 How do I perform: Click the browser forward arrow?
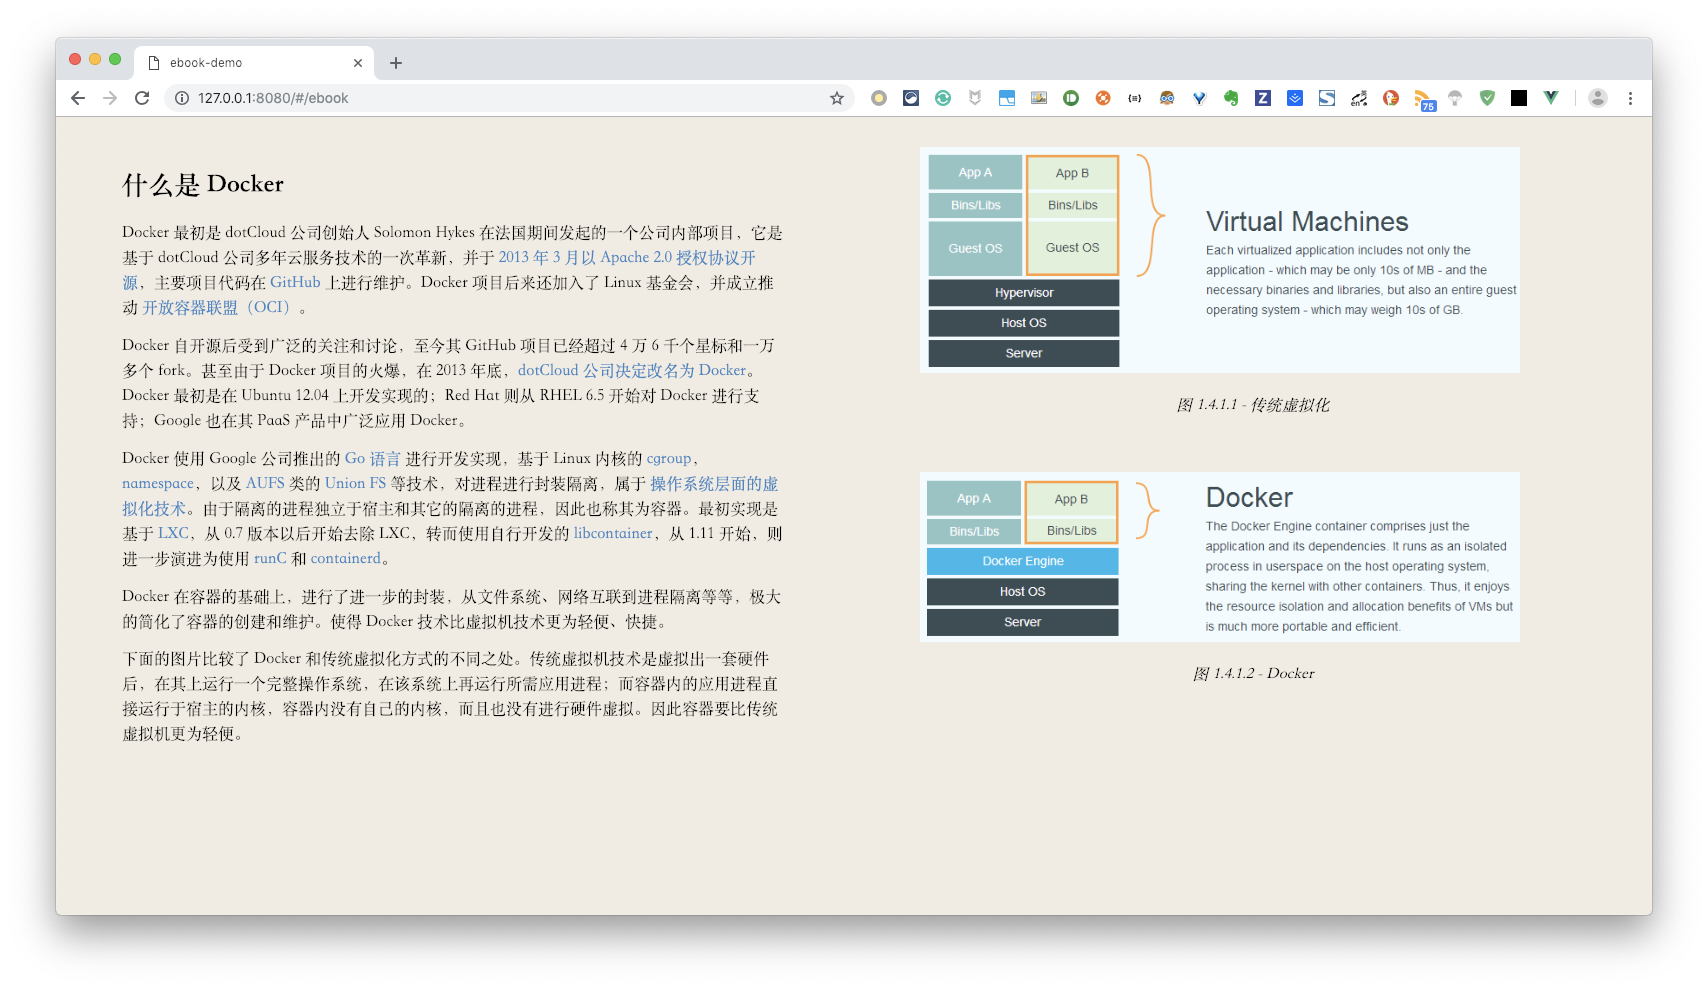point(110,98)
